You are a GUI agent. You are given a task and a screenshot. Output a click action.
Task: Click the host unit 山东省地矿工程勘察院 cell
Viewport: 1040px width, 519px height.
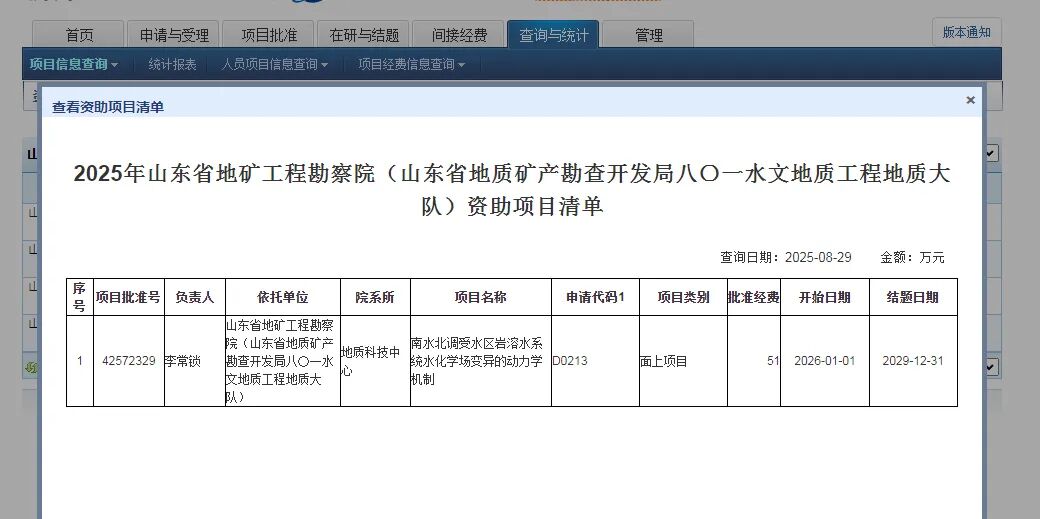point(283,361)
